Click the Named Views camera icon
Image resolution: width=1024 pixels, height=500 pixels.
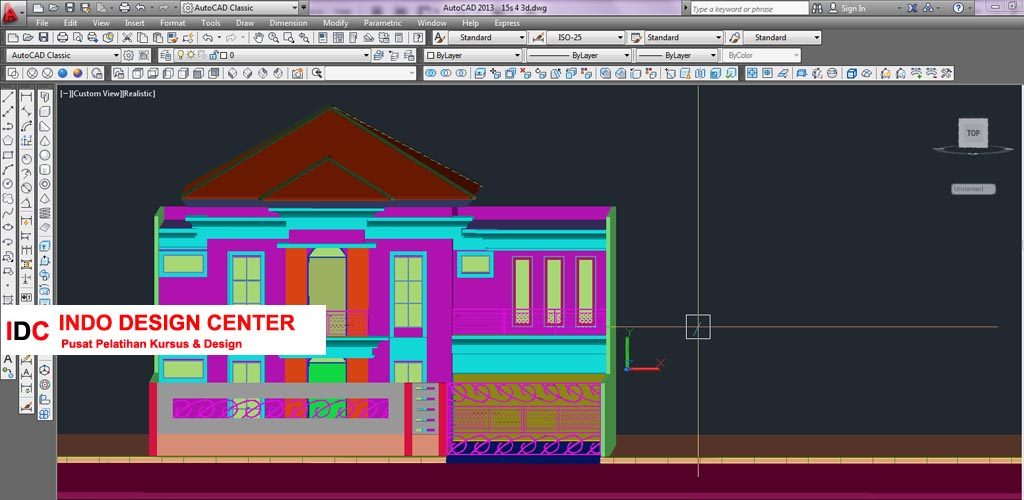coord(298,73)
